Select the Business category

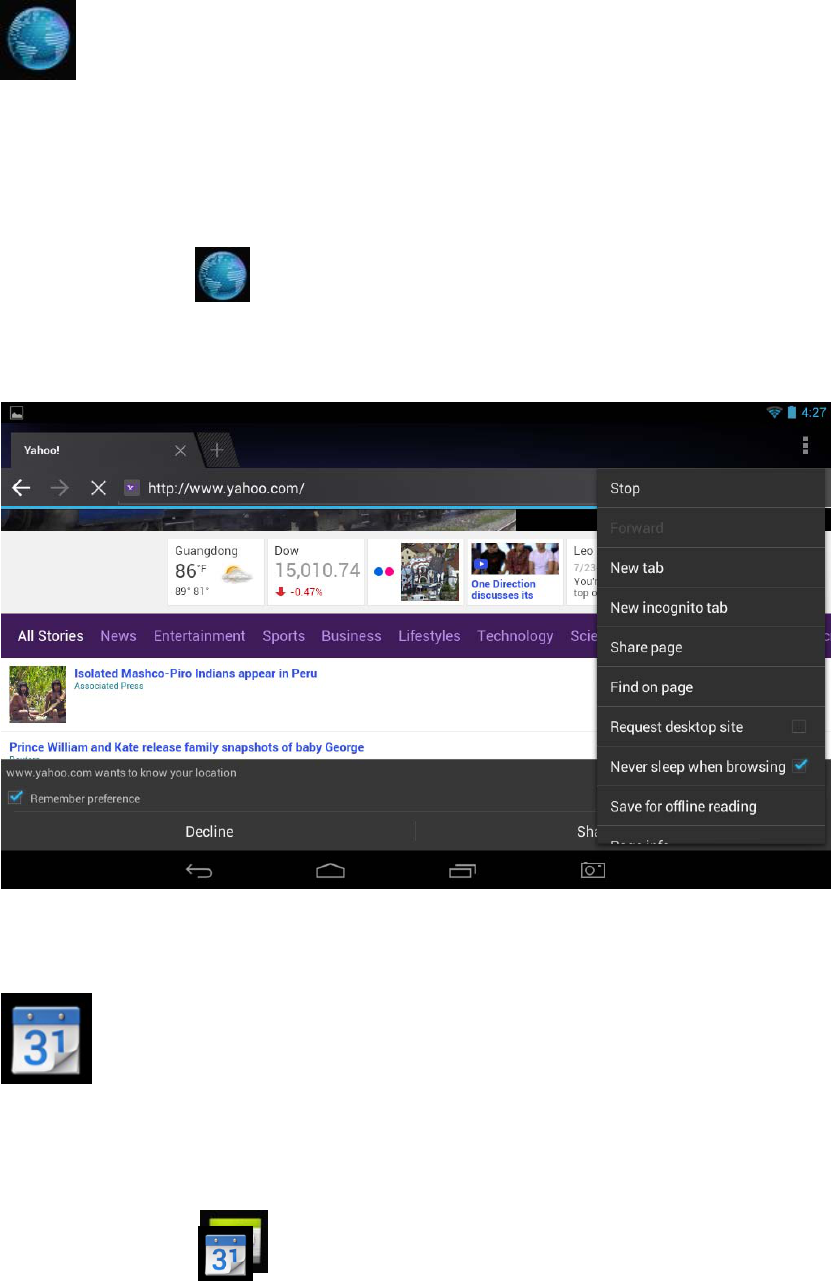351,636
